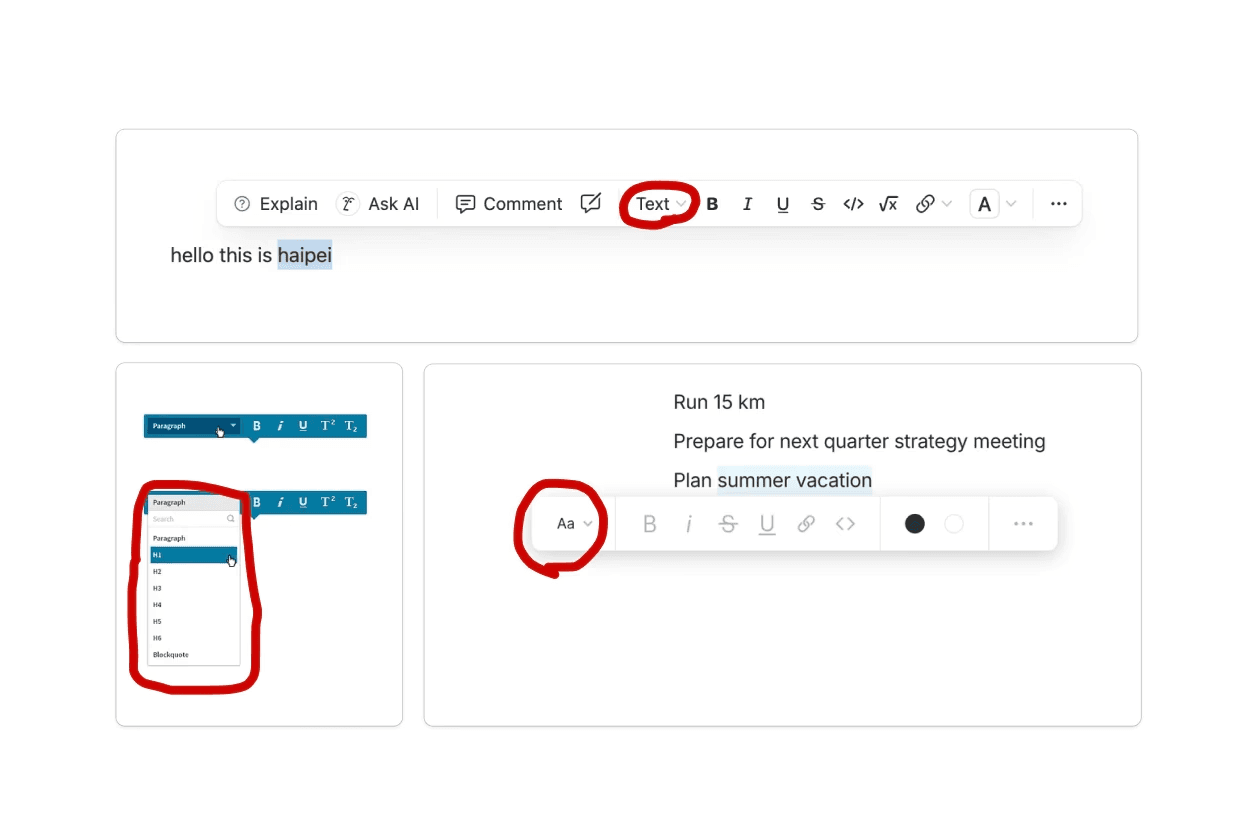Image resolution: width=1254 pixels, height=822 pixels.
Task: Toggle underline in the Aa floating toolbar
Action: pos(767,524)
